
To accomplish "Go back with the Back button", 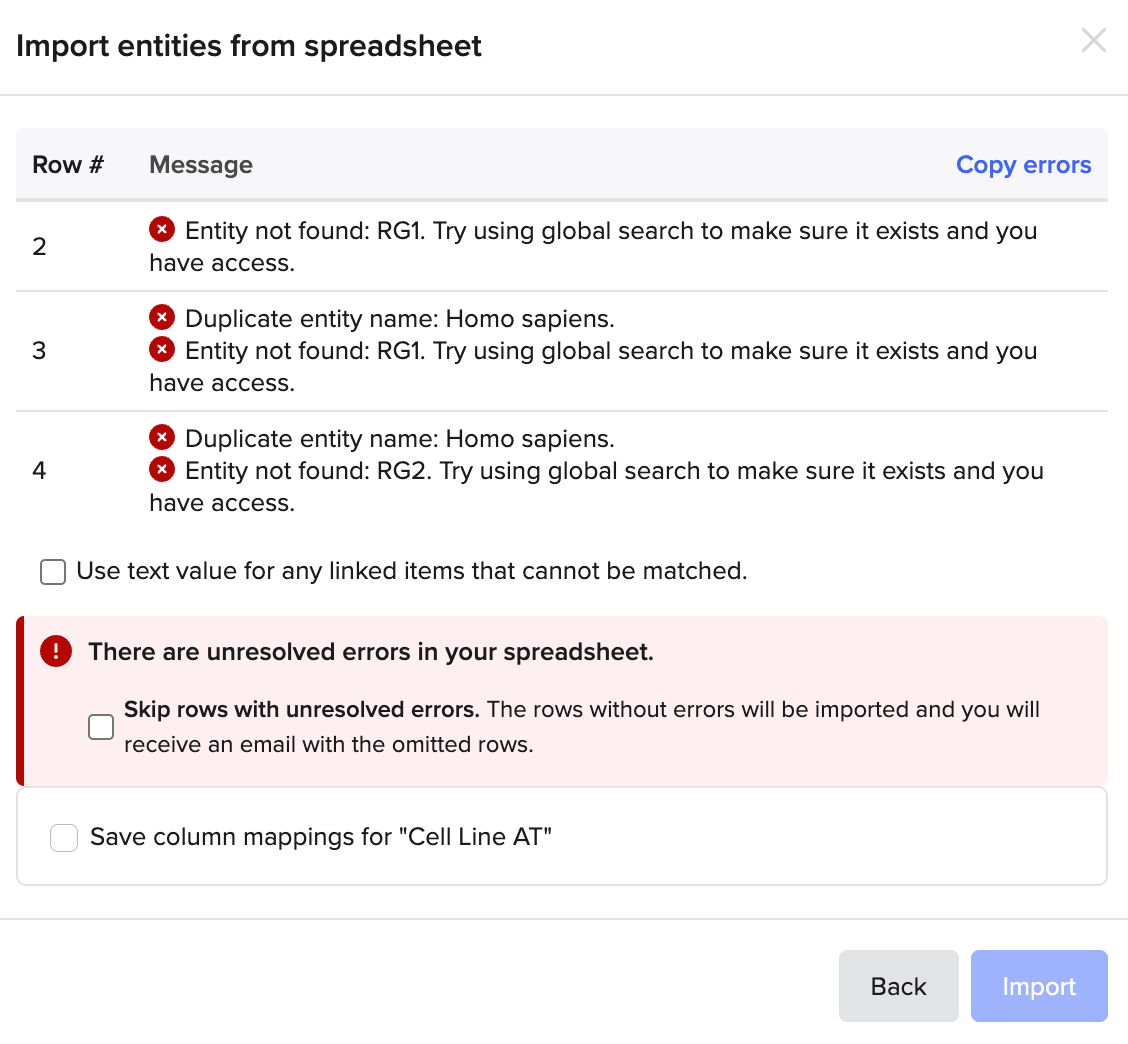I will (898, 986).
